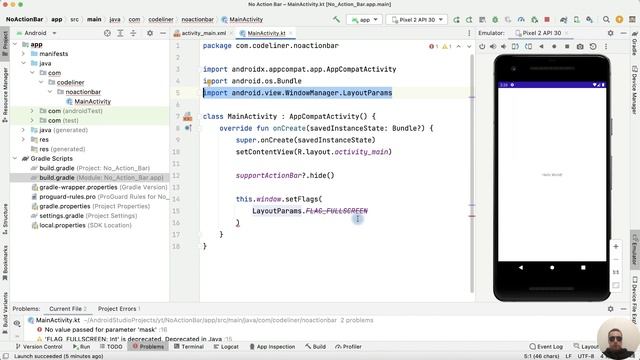The image size is (640, 360).
Task: Open Project panel options gear icon
Action: (150, 33)
